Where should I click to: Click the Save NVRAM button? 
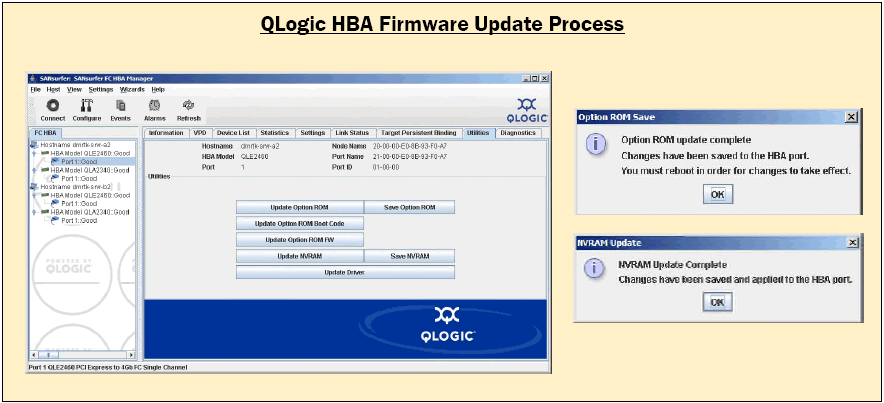click(x=409, y=256)
